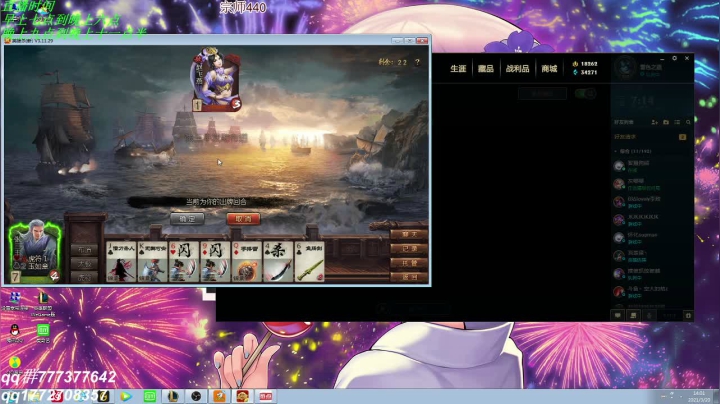This screenshot has height=404, width=720.
Task: Toggle the green switch in the League client
Action: 586,94
